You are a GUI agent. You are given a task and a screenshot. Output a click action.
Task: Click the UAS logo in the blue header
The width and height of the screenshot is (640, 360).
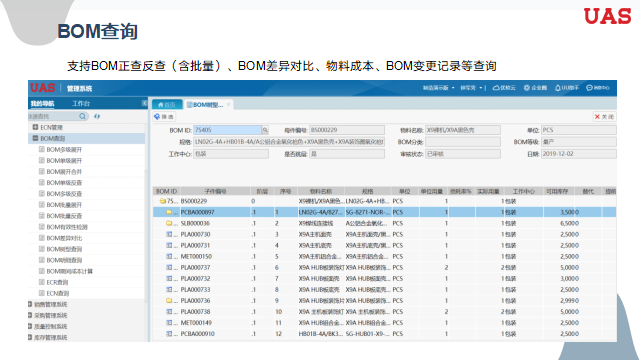(42, 88)
